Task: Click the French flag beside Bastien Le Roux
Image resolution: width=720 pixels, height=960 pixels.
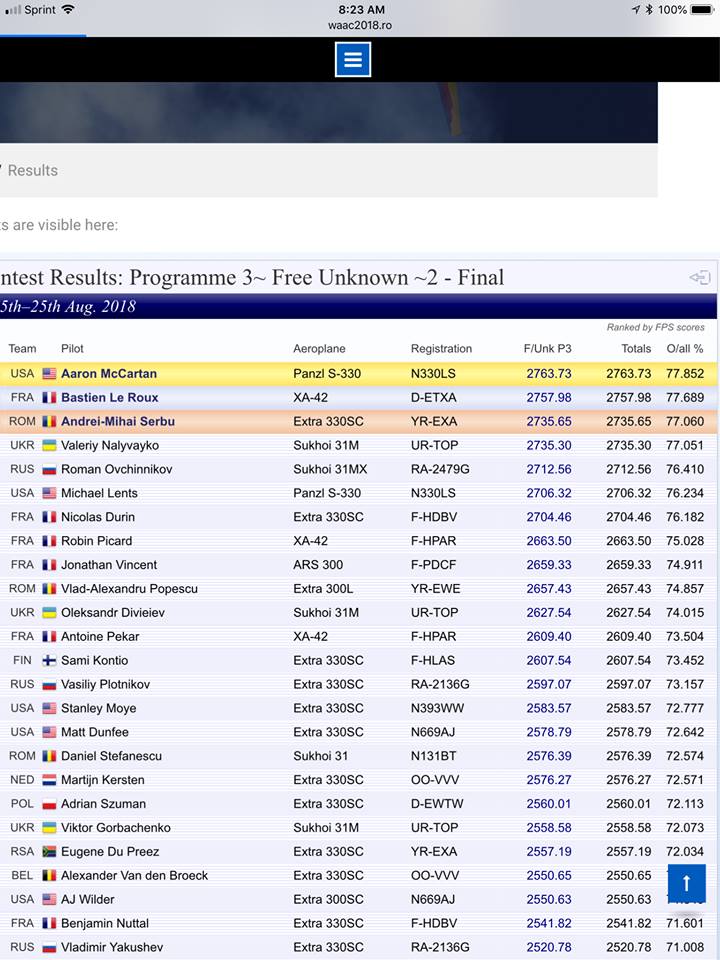Action: point(49,397)
